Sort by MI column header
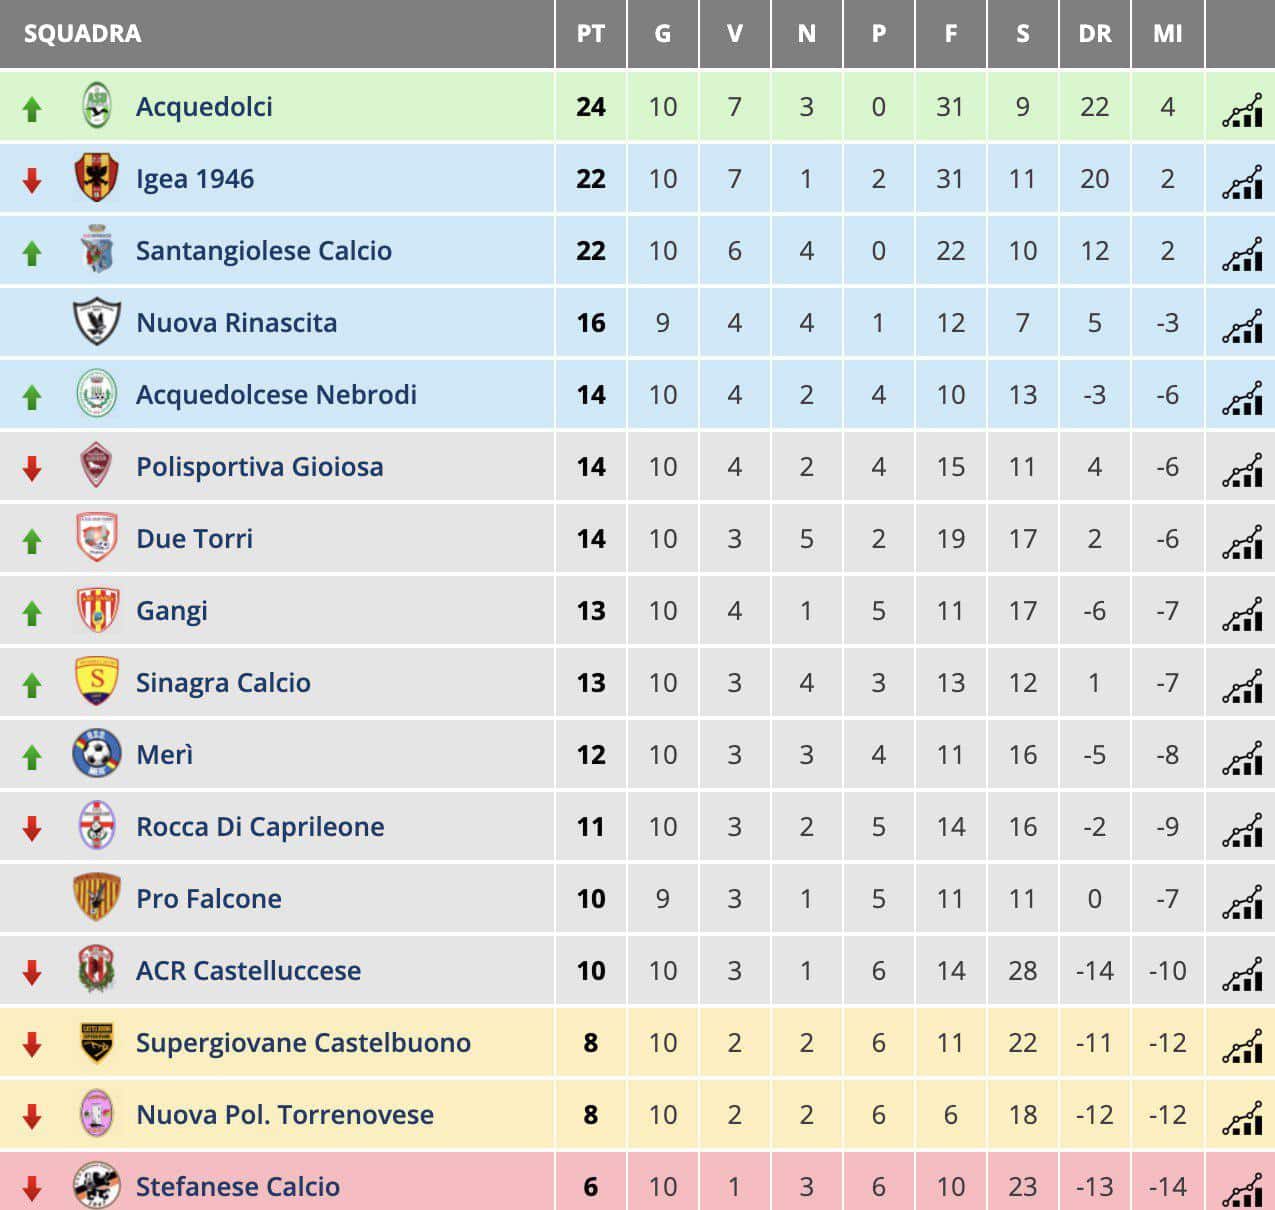 pos(1167,34)
